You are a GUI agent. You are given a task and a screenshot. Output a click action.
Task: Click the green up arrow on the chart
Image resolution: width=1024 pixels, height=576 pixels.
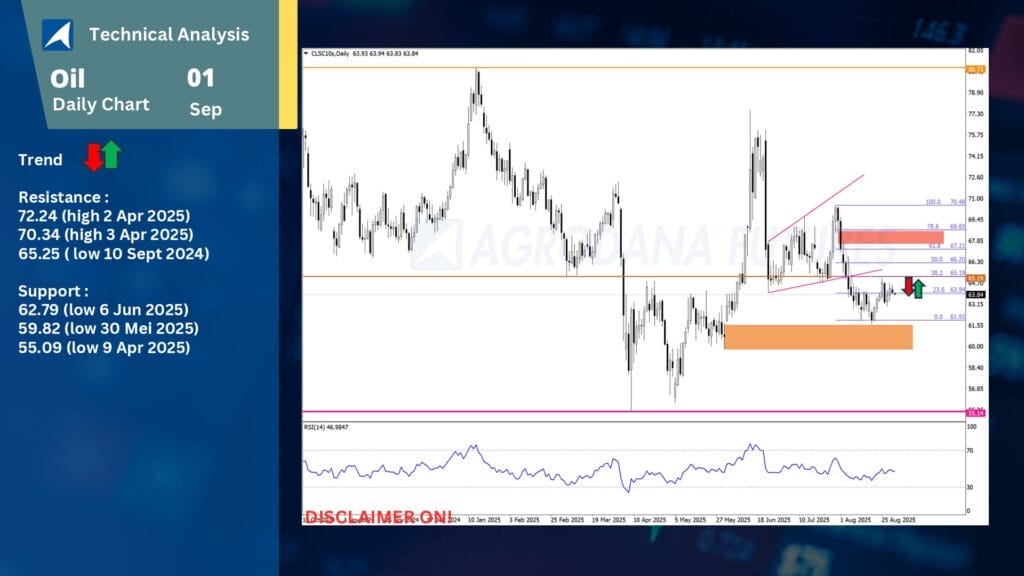pyautogui.click(x=918, y=289)
